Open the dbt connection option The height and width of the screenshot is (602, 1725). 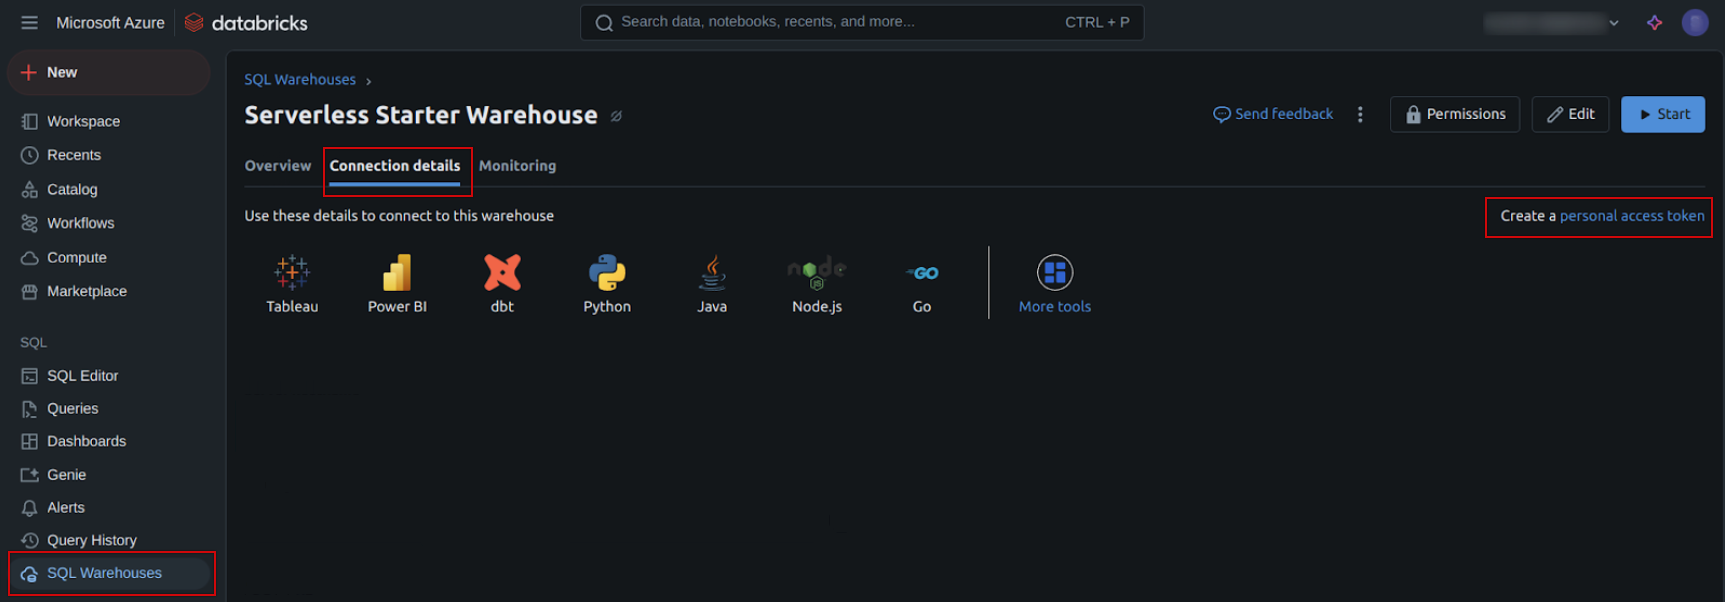click(x=502, y=272)
